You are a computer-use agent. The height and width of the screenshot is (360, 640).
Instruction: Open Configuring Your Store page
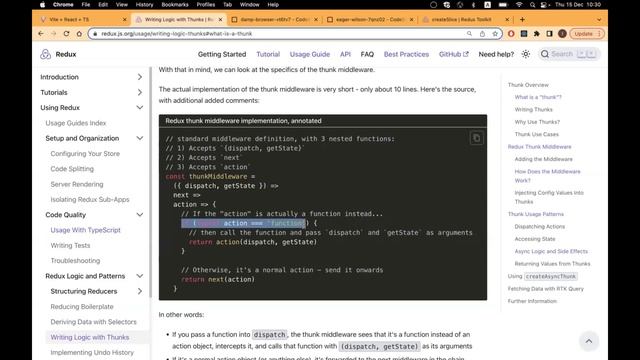pyautogui.click(x=85, y=153)
